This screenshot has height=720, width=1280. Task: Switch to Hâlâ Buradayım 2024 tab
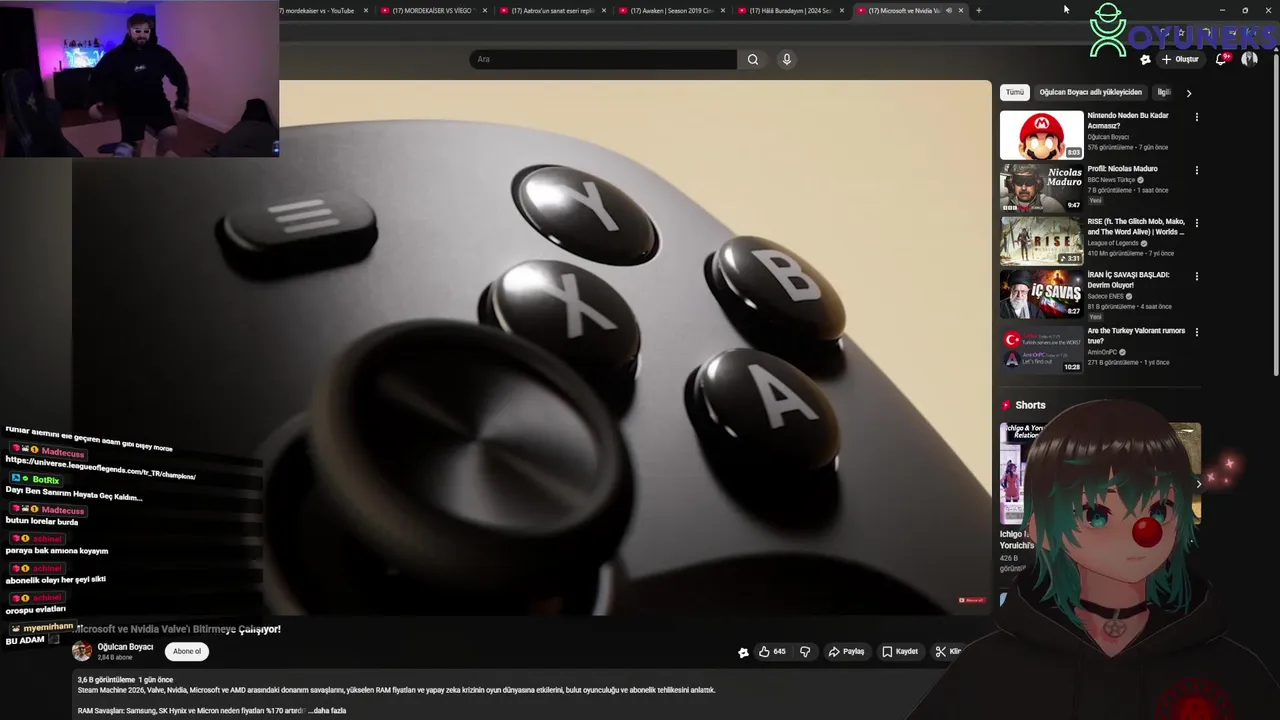[790, 11]
